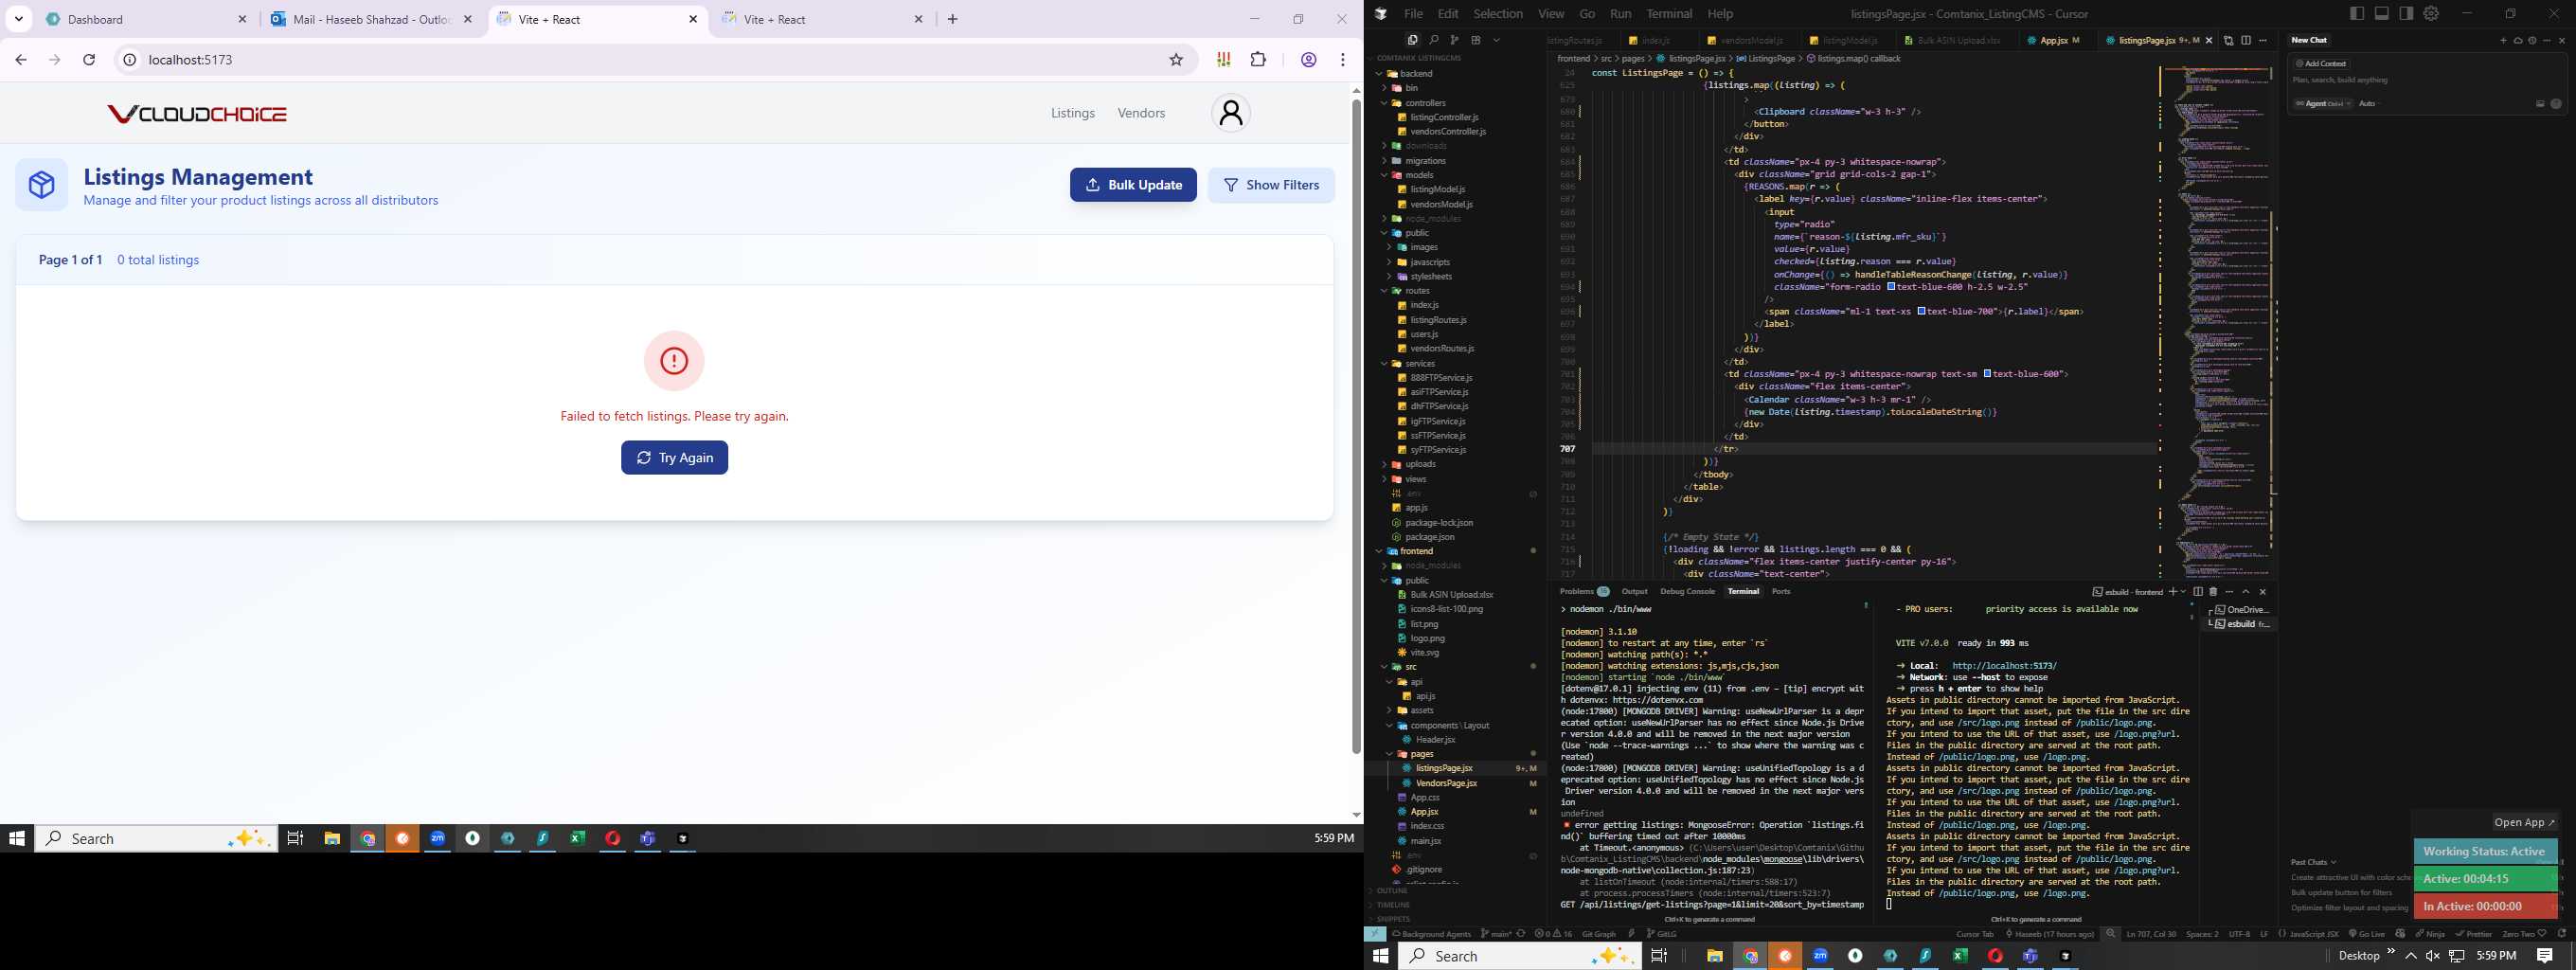Image resolution: width=2576 pixels, height=970 pixels.
Task: Reload the localhost page
Action: (89, 60)
